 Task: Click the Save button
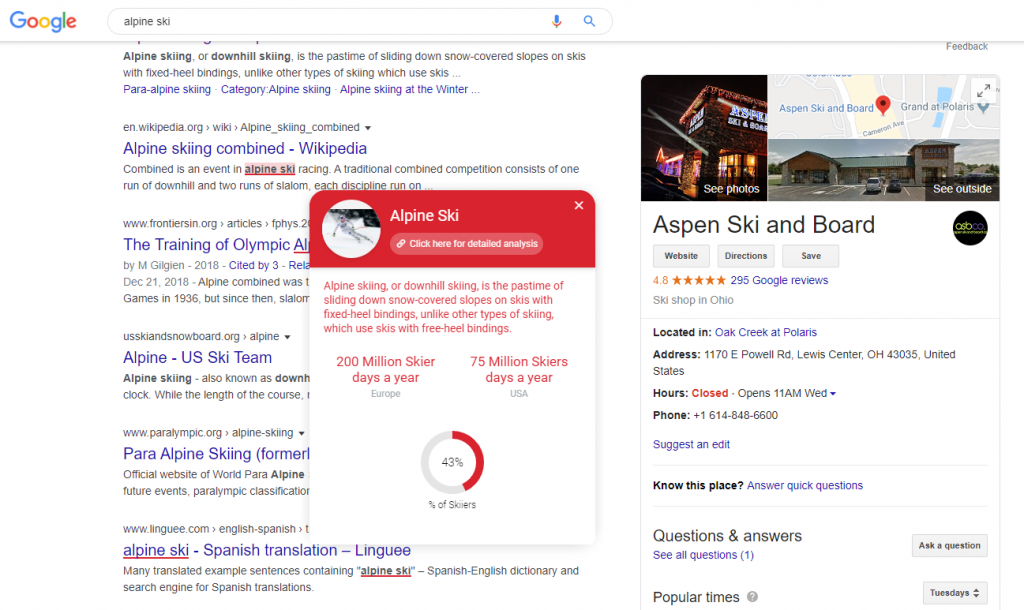pos(811,256)
